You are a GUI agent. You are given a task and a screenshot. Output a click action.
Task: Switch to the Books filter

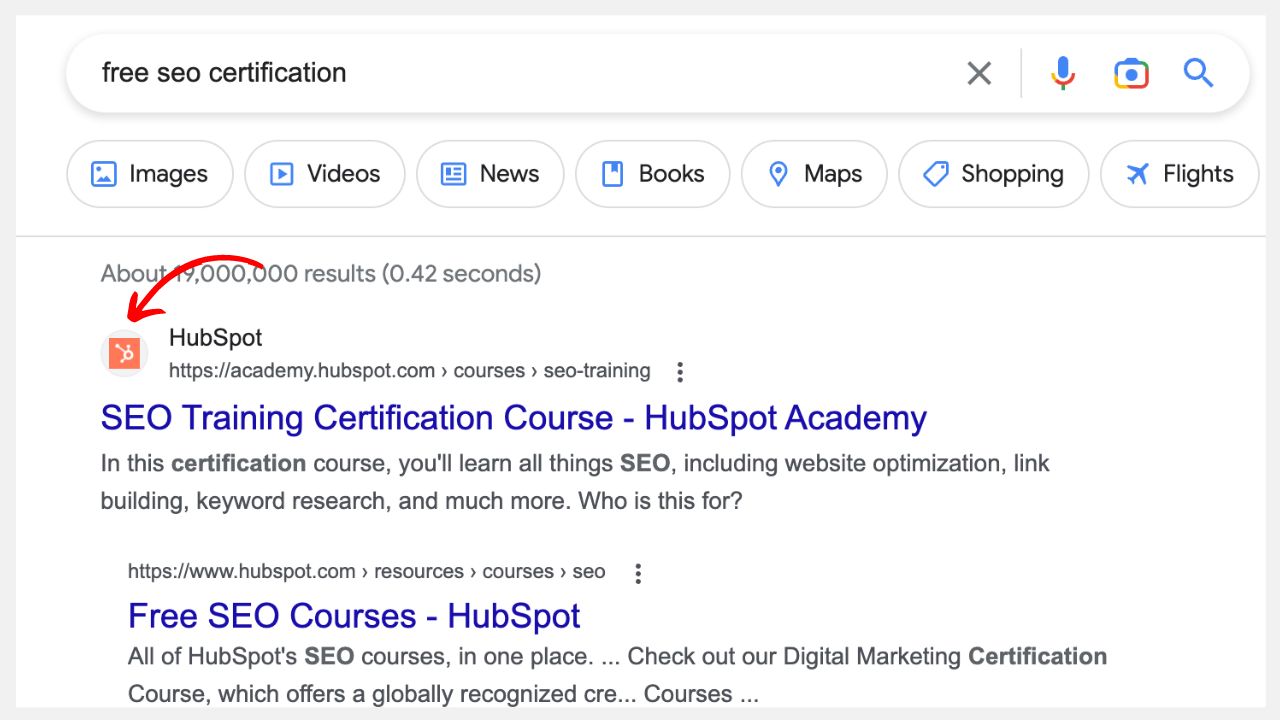653,174
